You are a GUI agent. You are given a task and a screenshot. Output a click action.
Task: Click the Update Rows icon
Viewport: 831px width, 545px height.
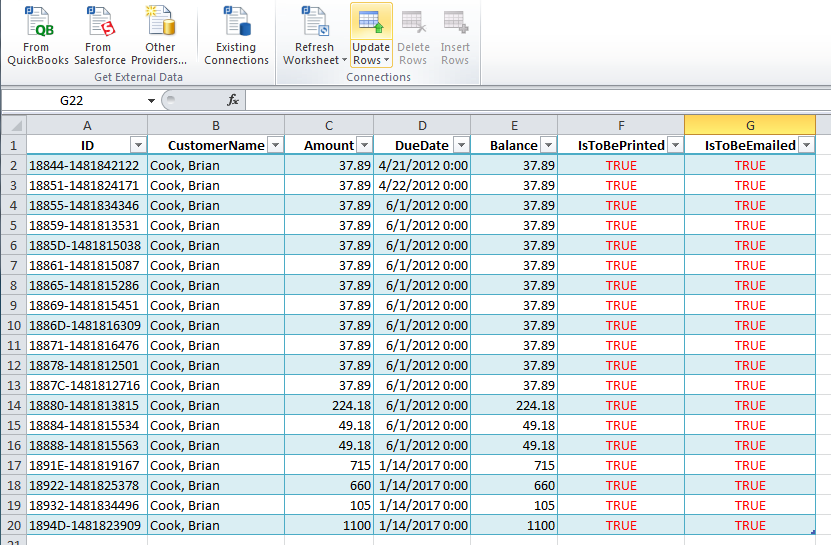tap(371, 22)
